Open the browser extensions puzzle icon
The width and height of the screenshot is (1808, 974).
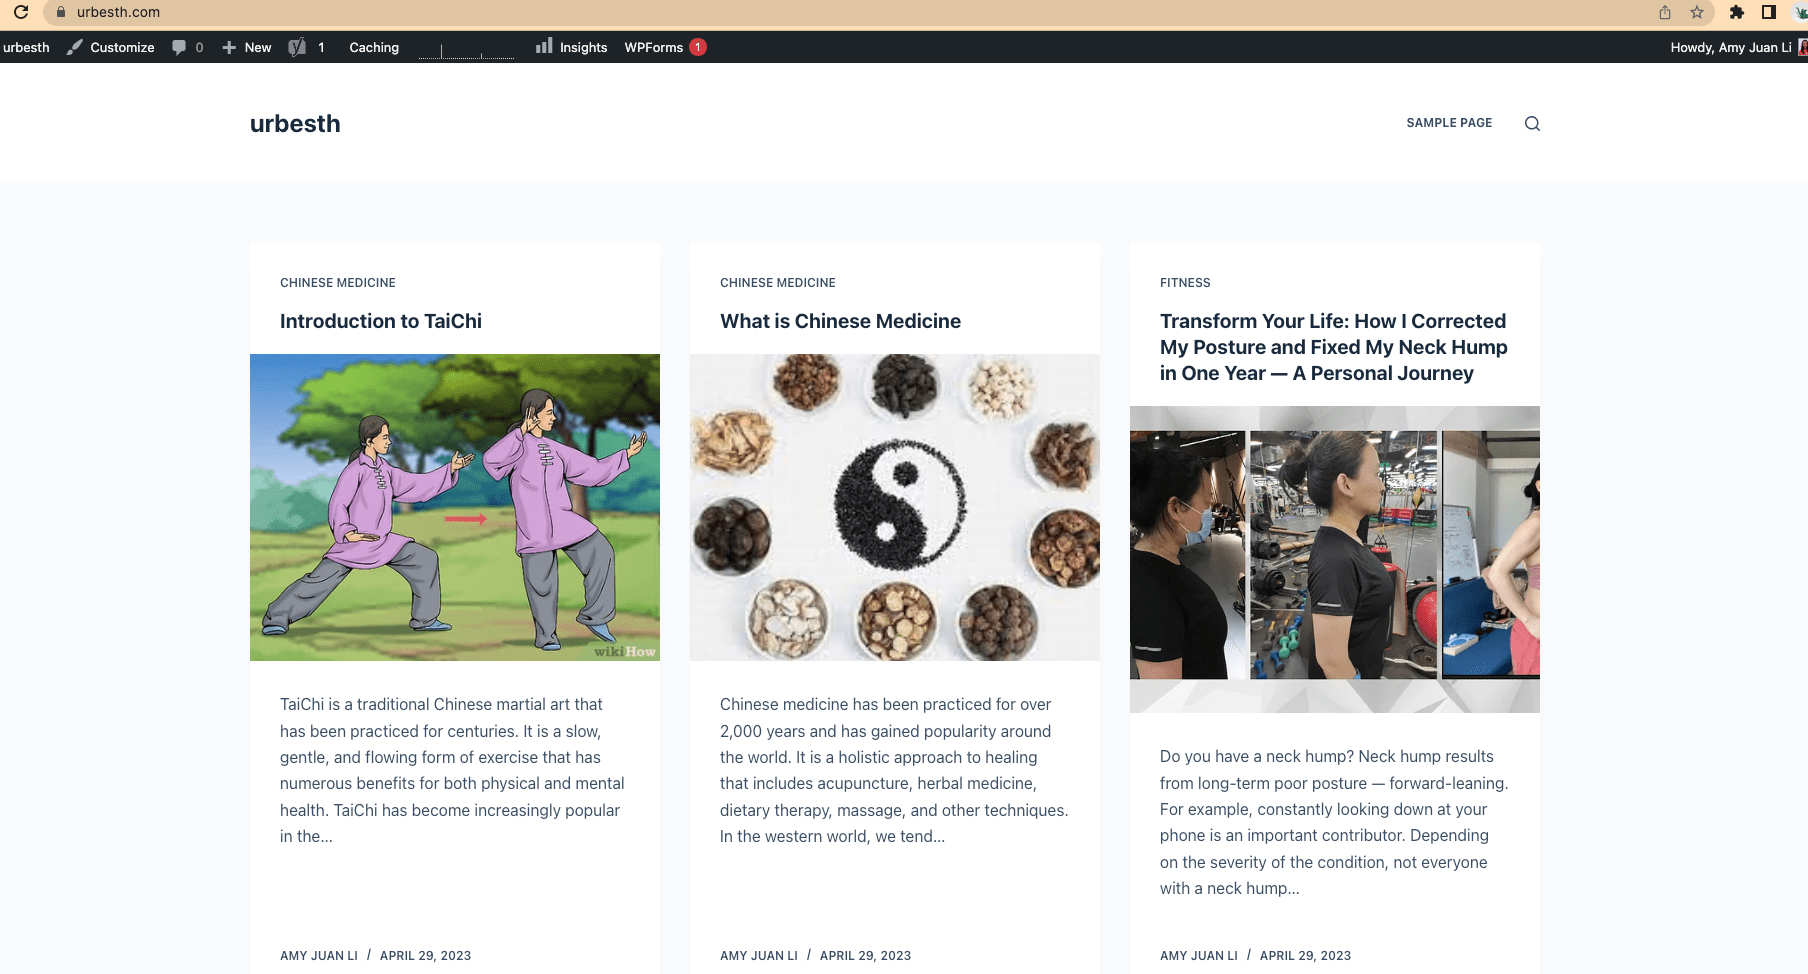click(1737, 12)
